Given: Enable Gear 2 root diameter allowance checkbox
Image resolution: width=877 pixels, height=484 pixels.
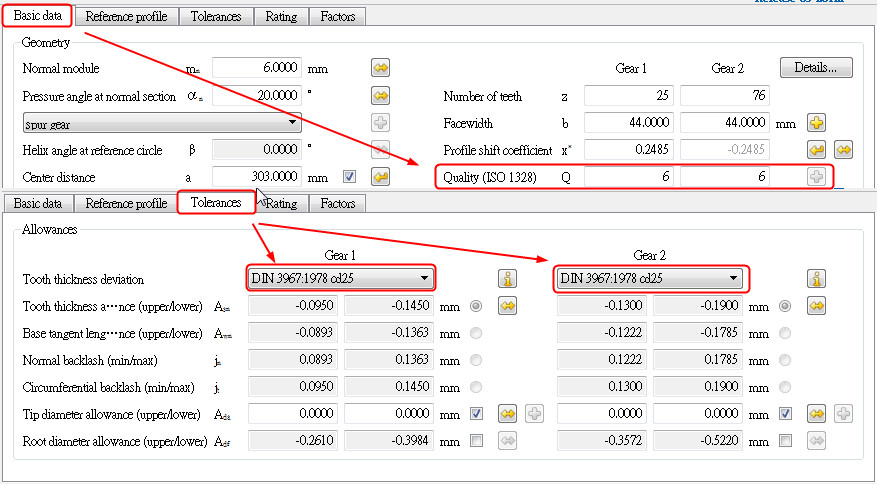Looking at the screenshot, I should tap(785, 441).
